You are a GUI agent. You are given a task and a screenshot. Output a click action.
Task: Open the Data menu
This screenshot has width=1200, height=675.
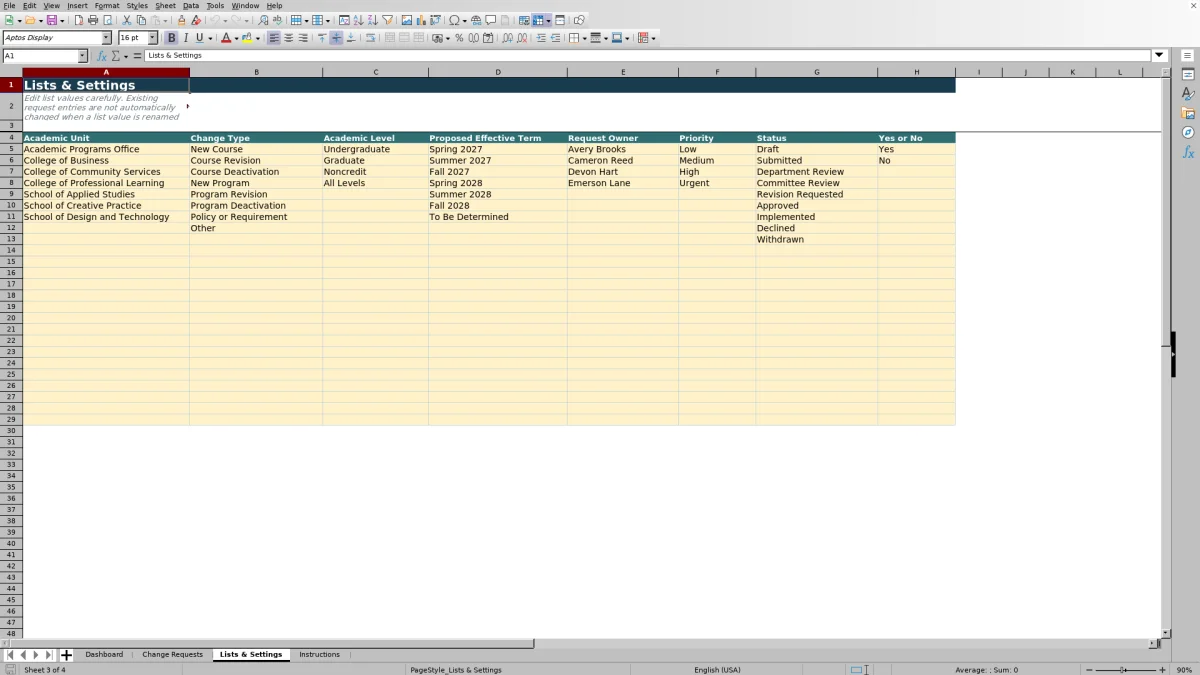click(x=190, y=6)
